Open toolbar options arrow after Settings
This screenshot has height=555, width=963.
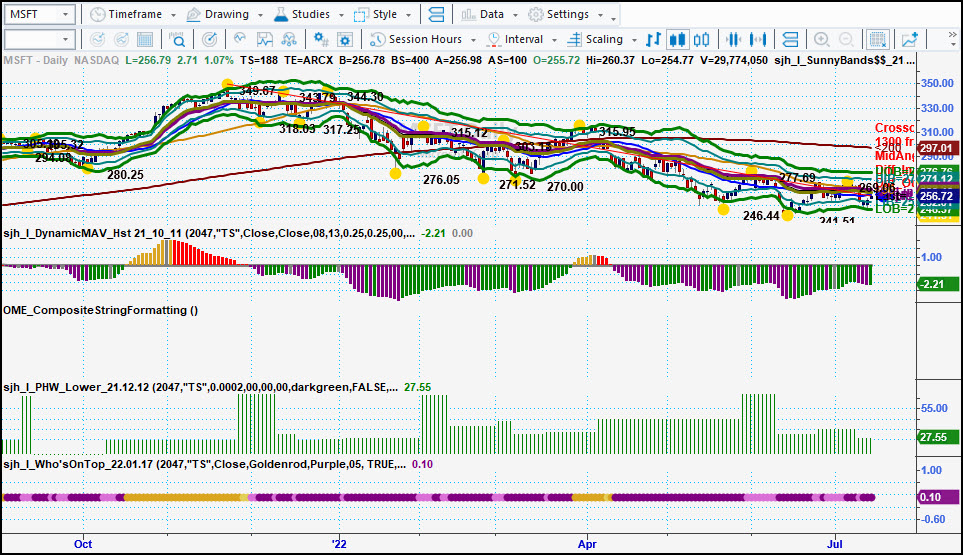[614, 17]
